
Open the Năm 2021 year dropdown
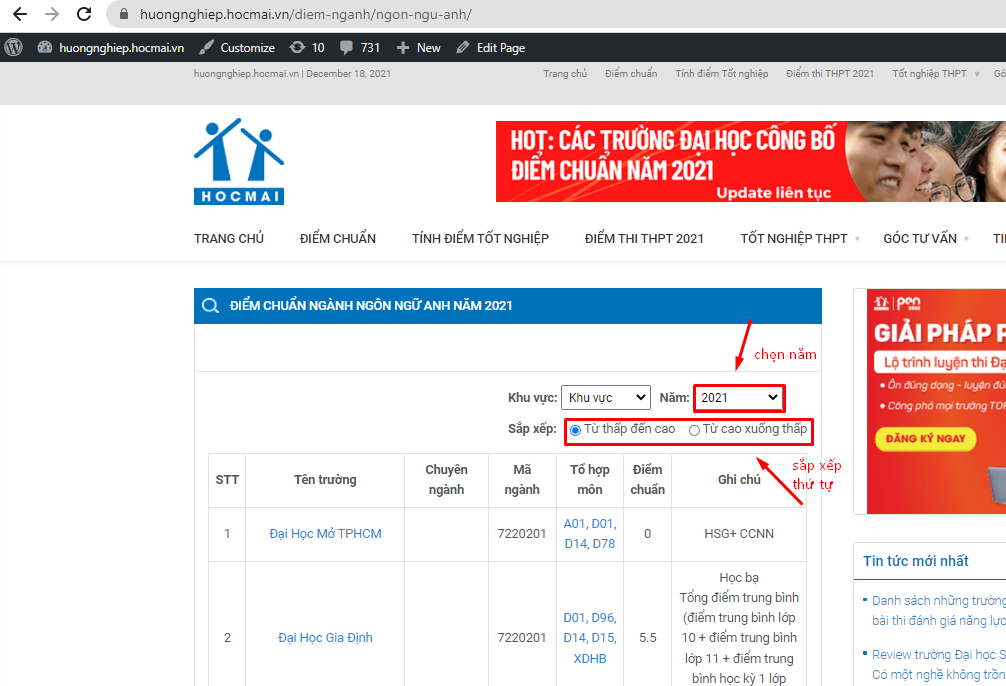[739, 397]
